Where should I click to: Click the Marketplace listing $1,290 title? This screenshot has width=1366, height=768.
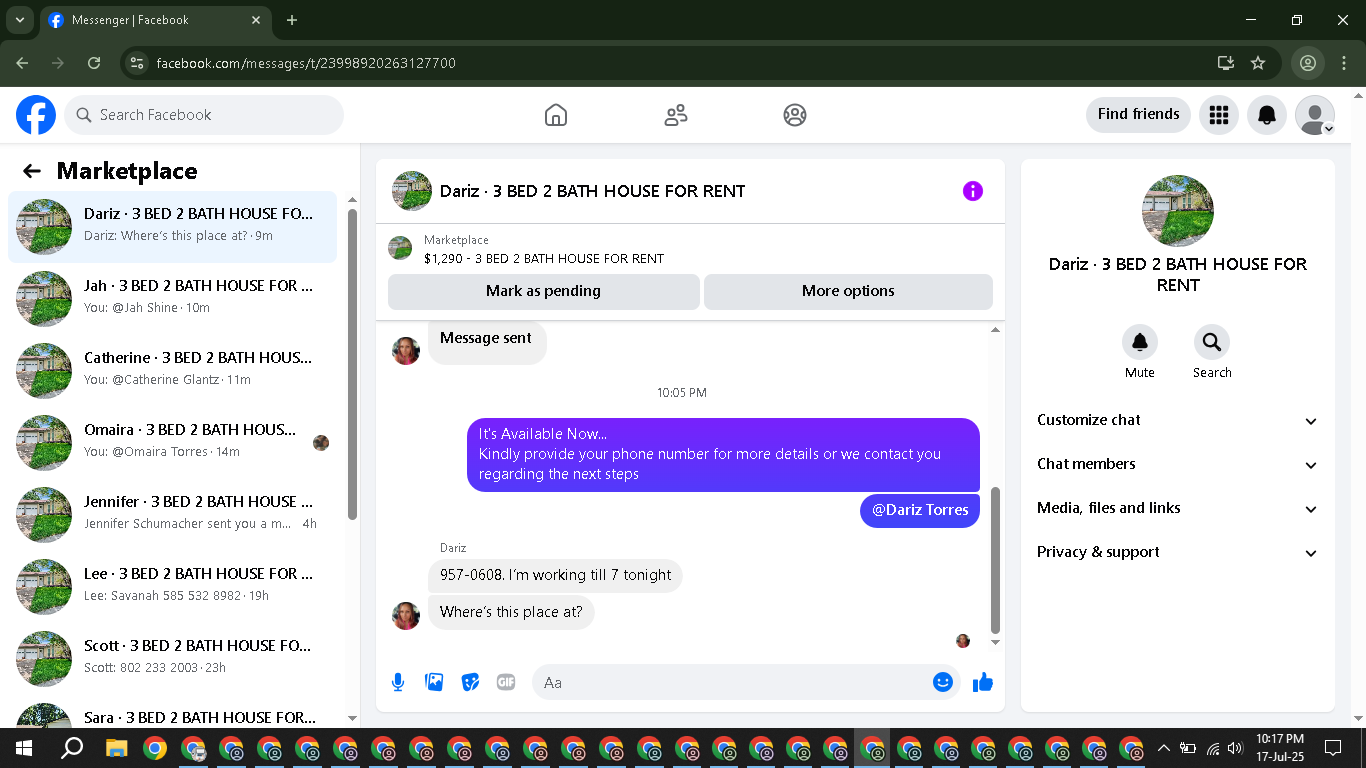(x=544, y=259)
